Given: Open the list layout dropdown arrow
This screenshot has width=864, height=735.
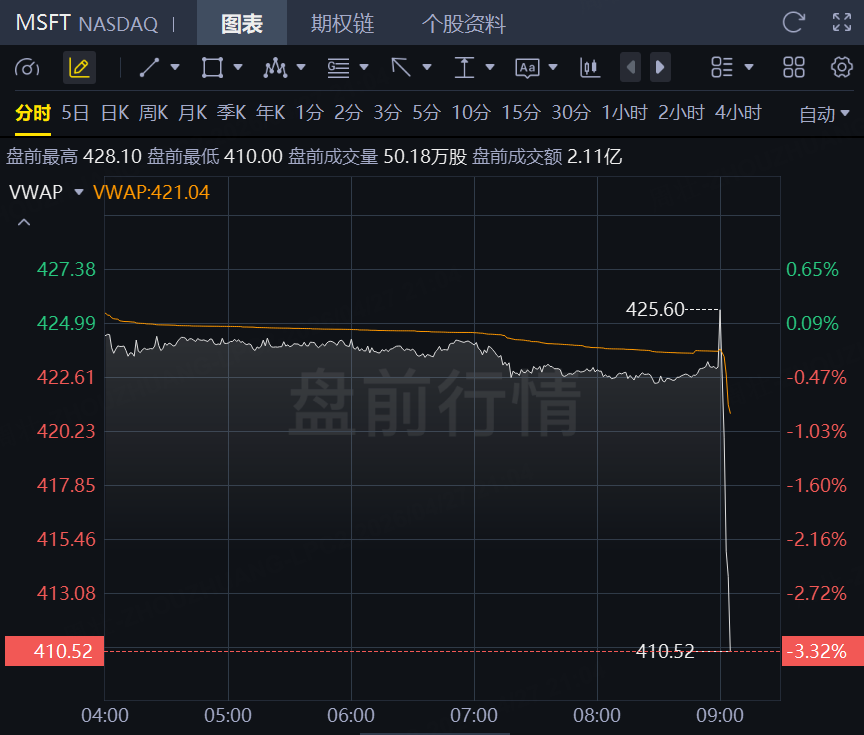Looking at the screenshot, I should tap(749, 67).
